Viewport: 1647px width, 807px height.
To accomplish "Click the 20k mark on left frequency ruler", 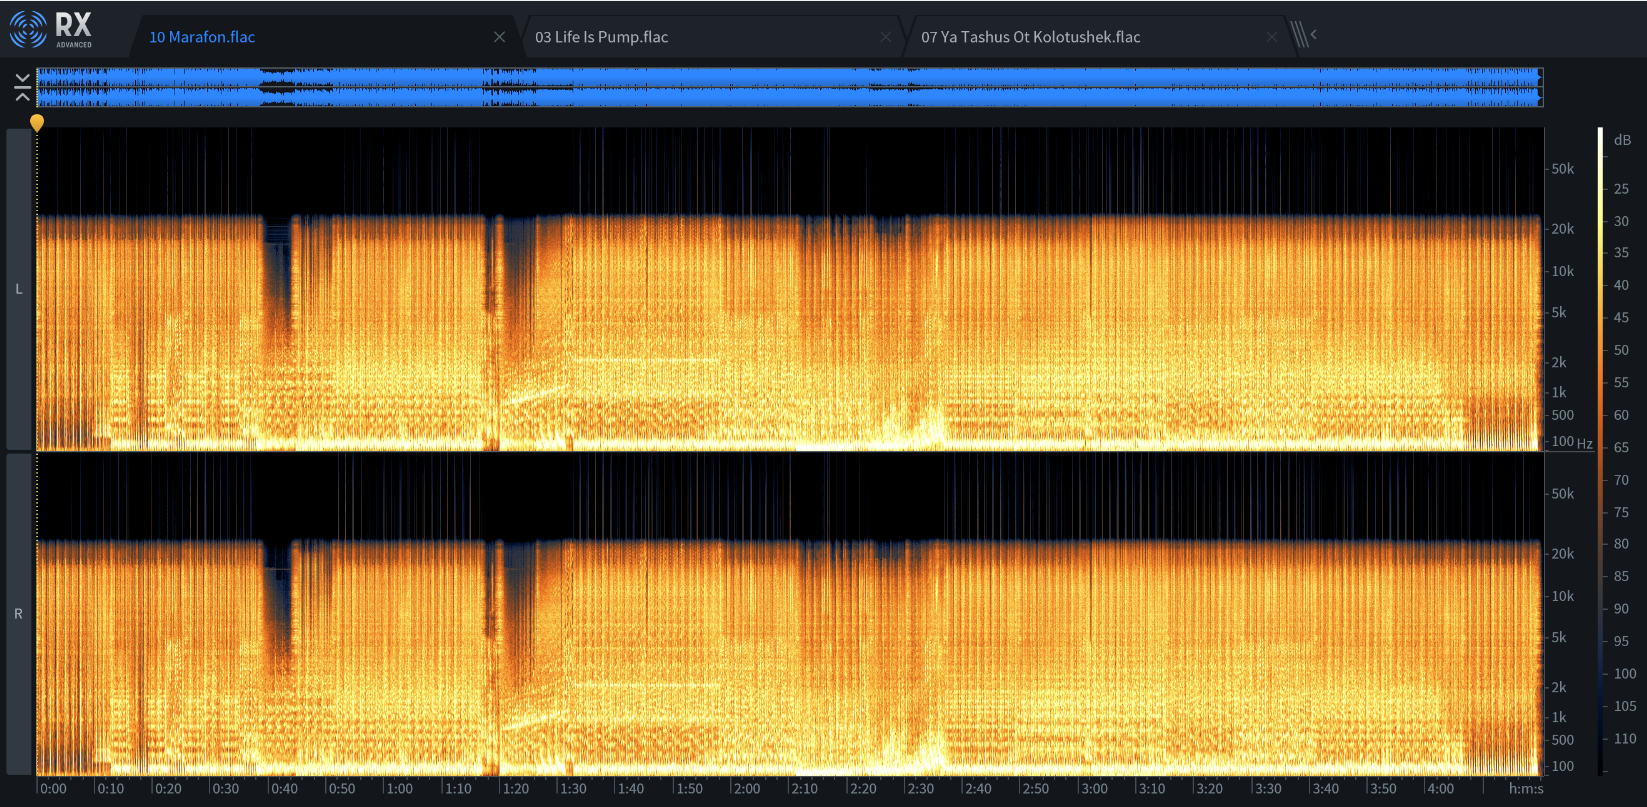I will click(1562, 229).
